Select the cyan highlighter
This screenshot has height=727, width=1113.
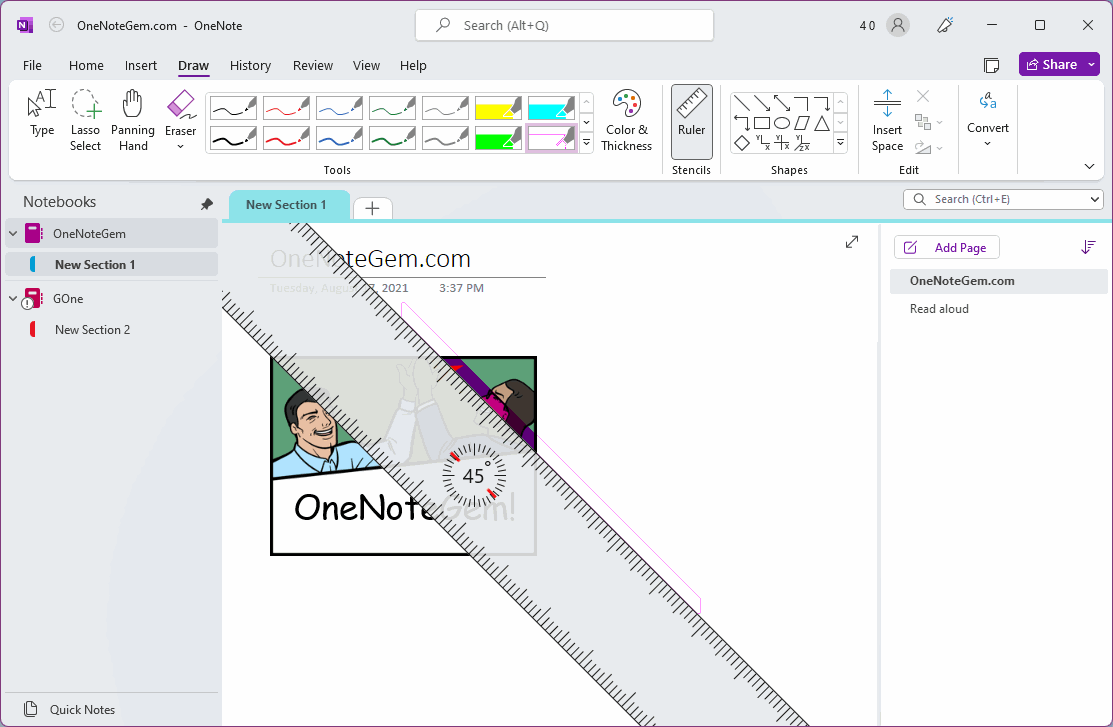pos(552,108)
